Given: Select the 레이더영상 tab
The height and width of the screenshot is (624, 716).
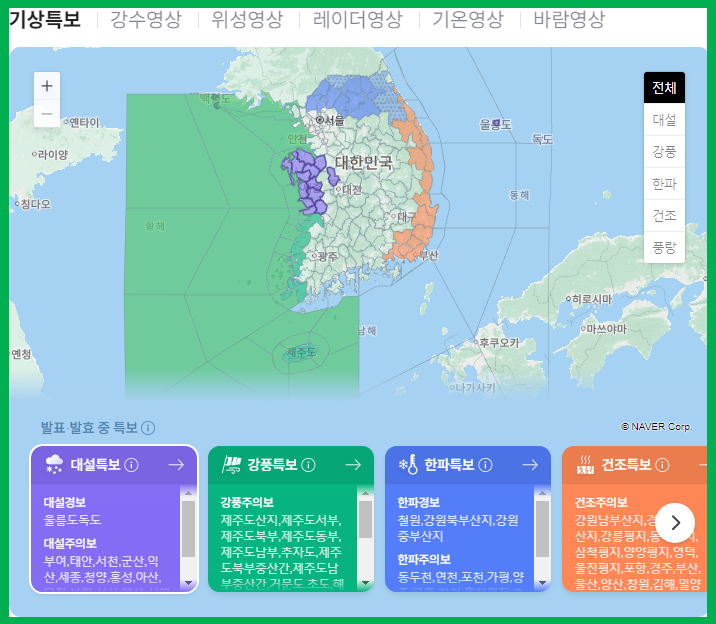Looking at the screenshot, I should click(358, 20).
